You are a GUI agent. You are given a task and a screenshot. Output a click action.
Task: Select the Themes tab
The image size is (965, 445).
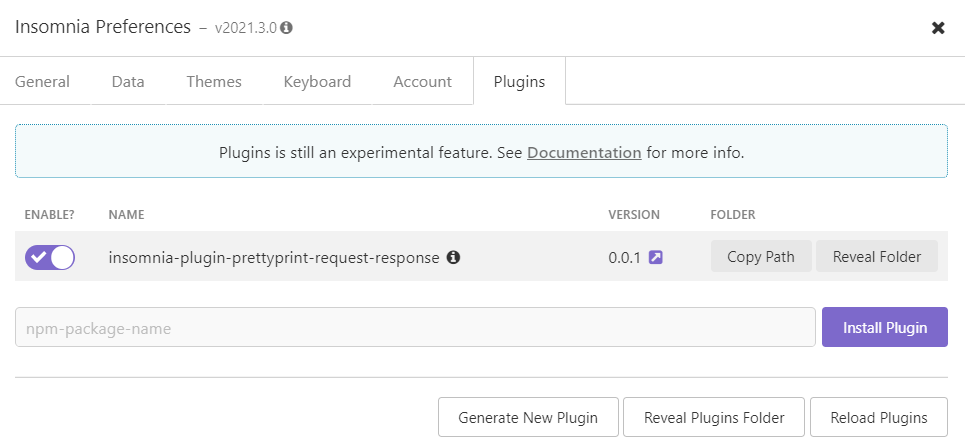point(214,82)
